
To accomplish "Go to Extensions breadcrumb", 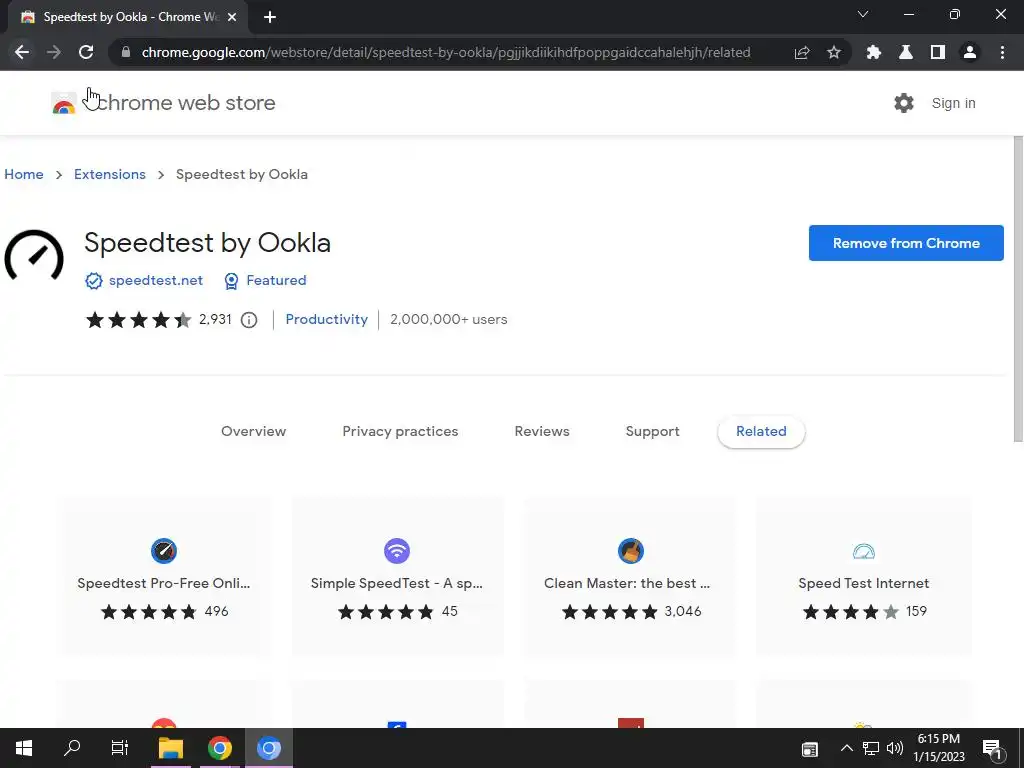I will point(110,174).
